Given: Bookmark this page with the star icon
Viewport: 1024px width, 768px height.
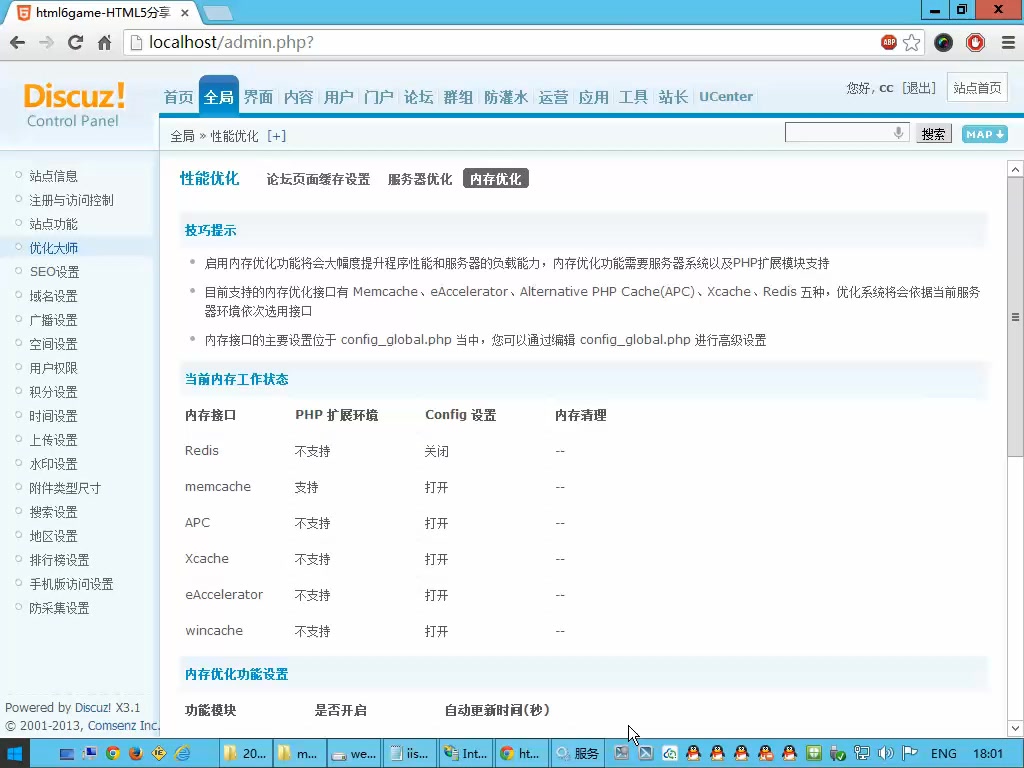Looking at the screenshot, I should tap(912, 42).
